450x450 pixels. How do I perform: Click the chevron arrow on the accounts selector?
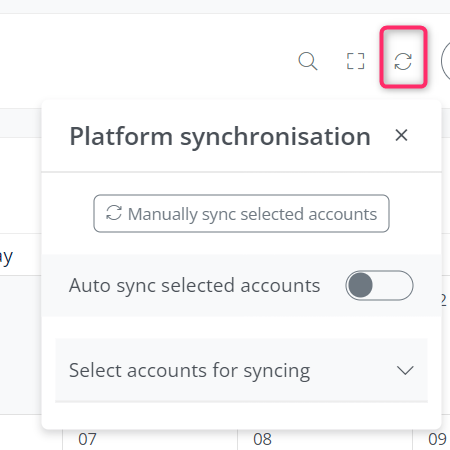tap(405, 370)
